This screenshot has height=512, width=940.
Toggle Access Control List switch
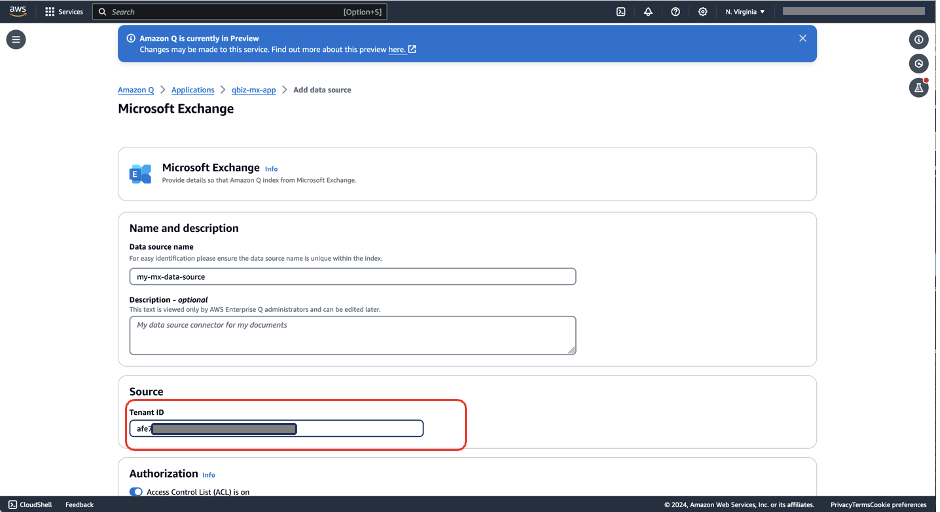point(136,492)
